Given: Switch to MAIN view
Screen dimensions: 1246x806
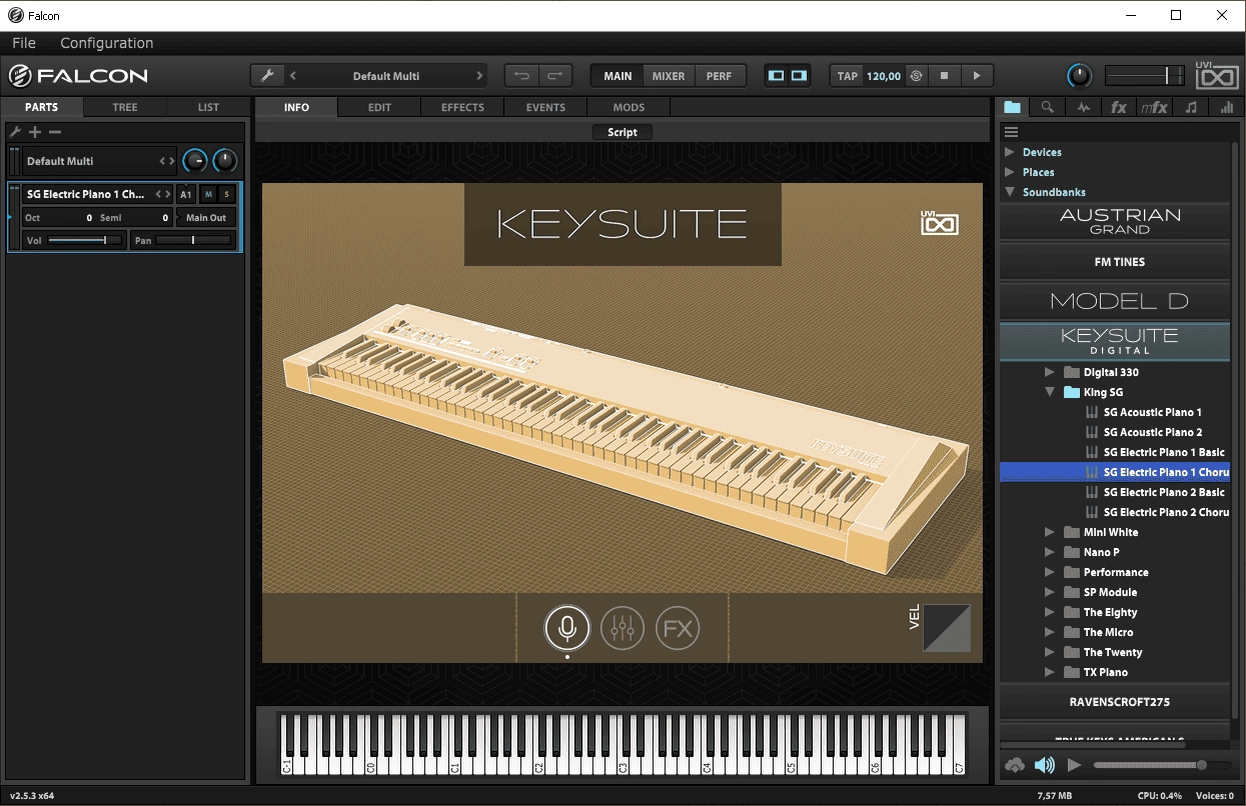Looking at the screenshot, I should (x=618, y=76).
